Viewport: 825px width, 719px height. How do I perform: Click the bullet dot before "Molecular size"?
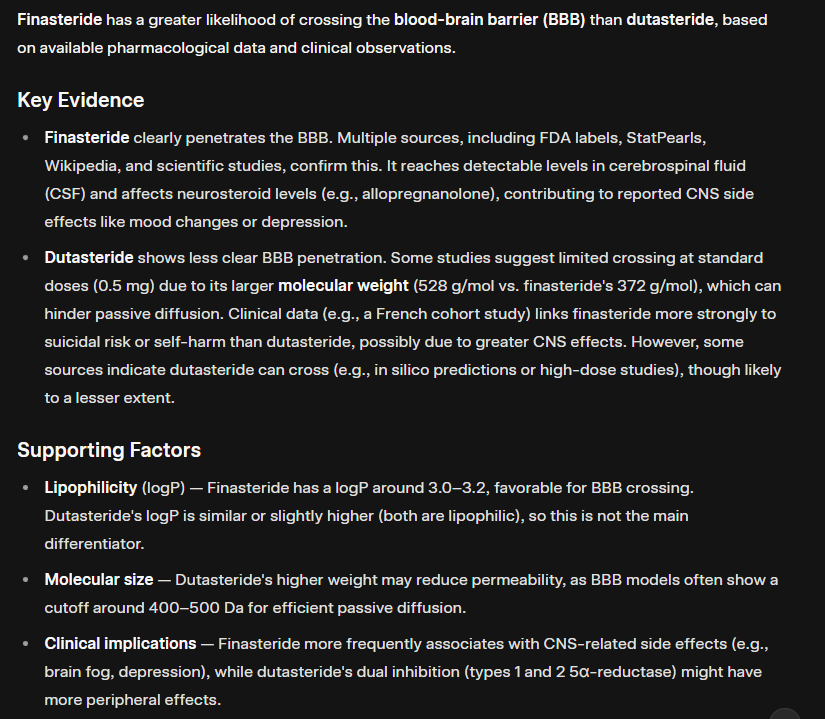25,580
